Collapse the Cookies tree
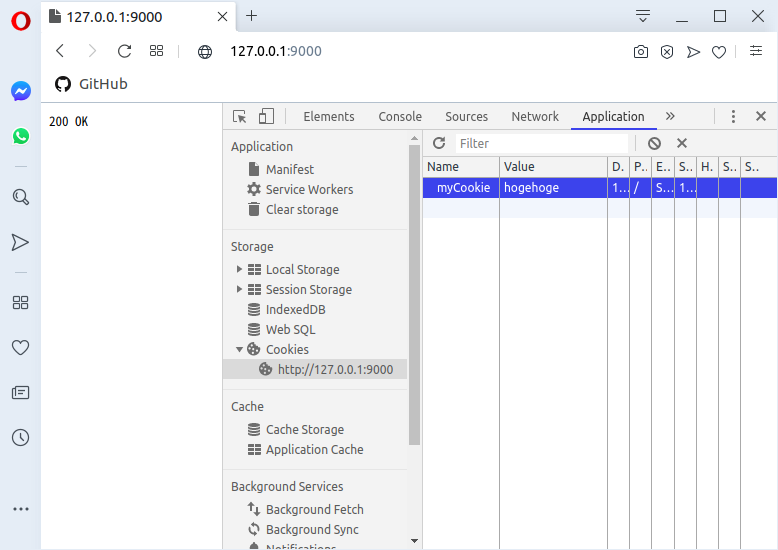Screen dimensions: 778x550 (x=239, y=349)
